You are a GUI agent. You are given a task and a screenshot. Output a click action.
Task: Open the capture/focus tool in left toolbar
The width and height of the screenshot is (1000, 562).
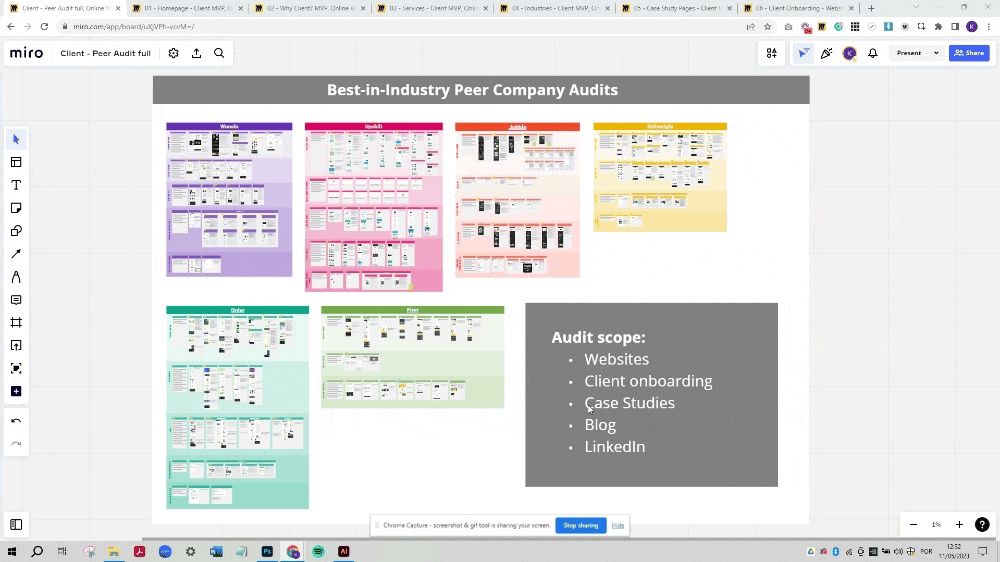click(16, 368)
